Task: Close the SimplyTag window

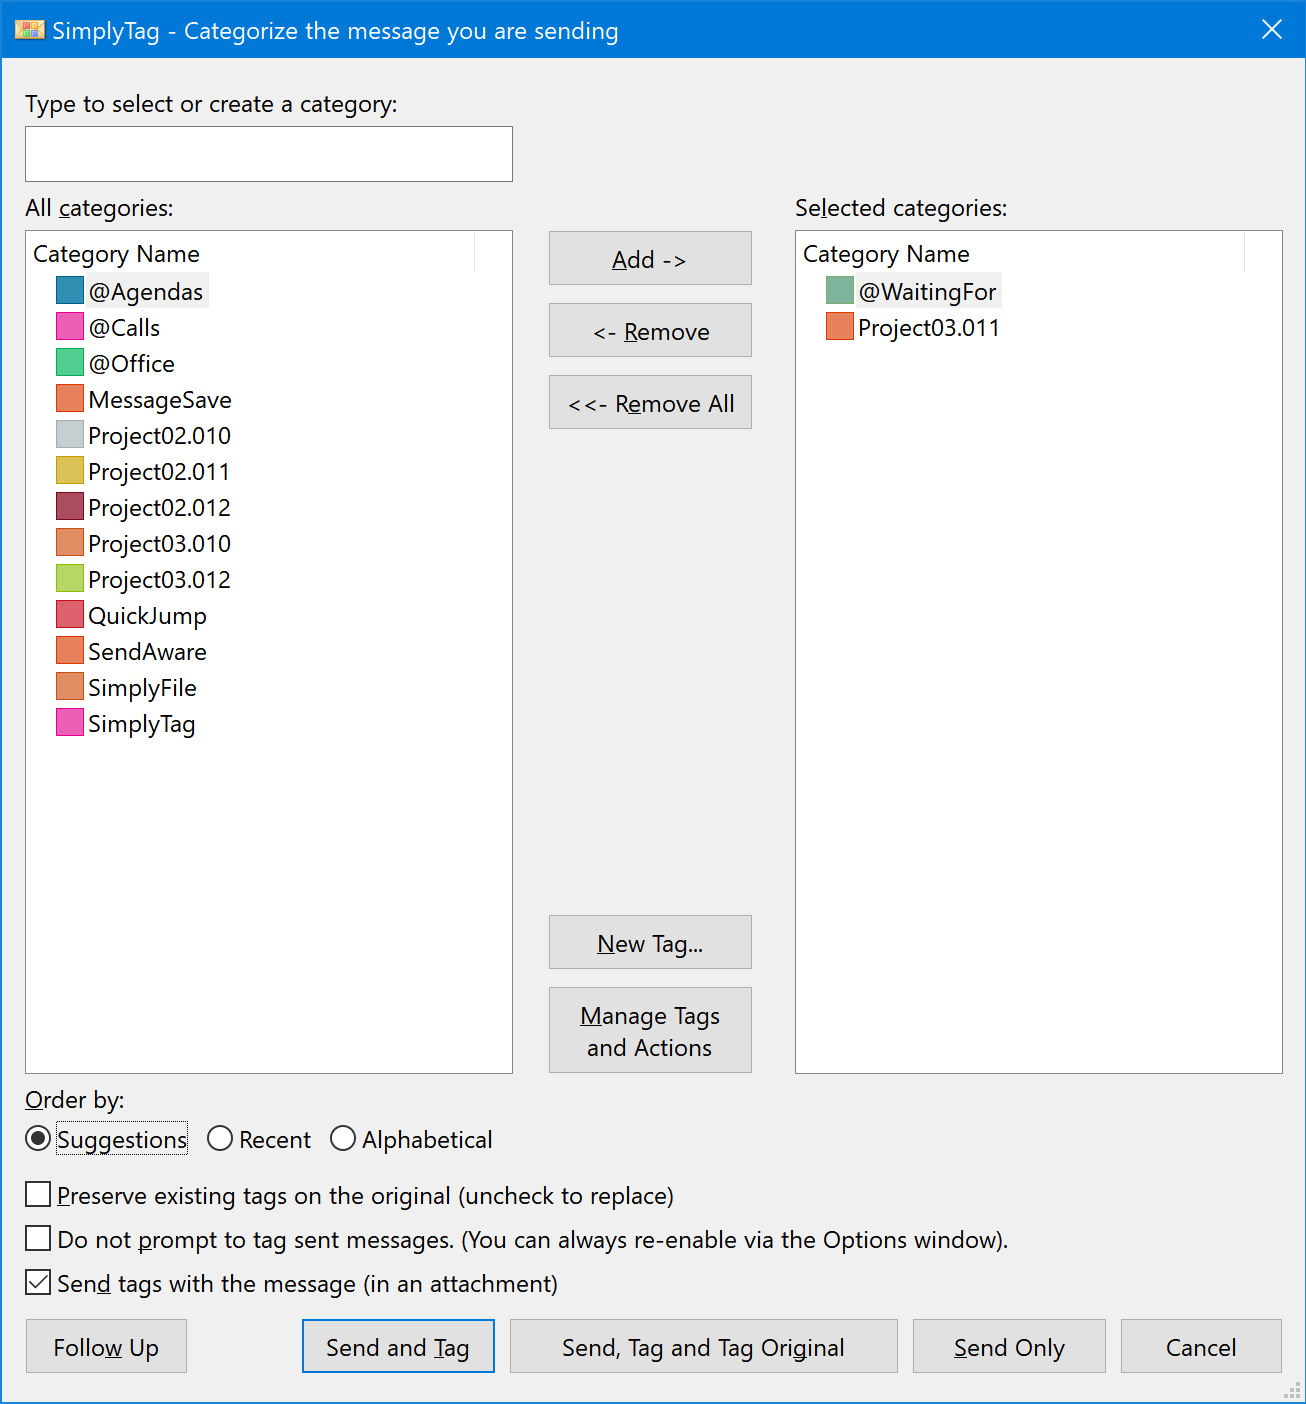Action: point(1272,29)
